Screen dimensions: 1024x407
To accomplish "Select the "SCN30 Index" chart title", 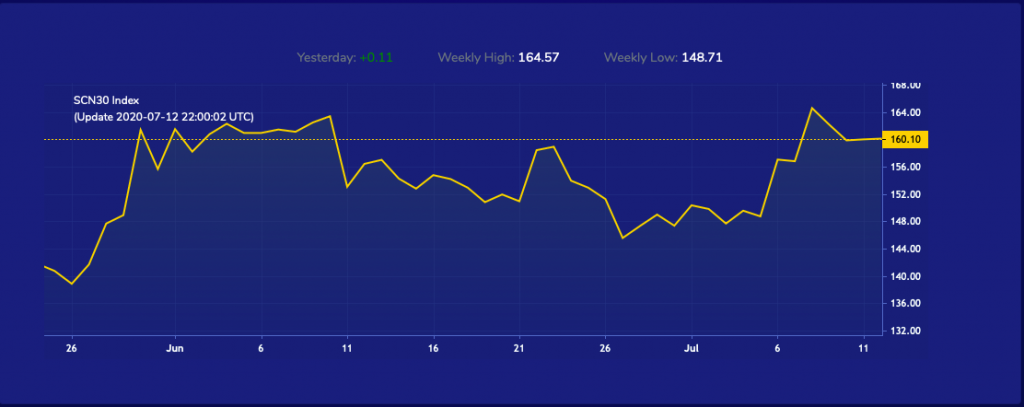I will (106, 100).
